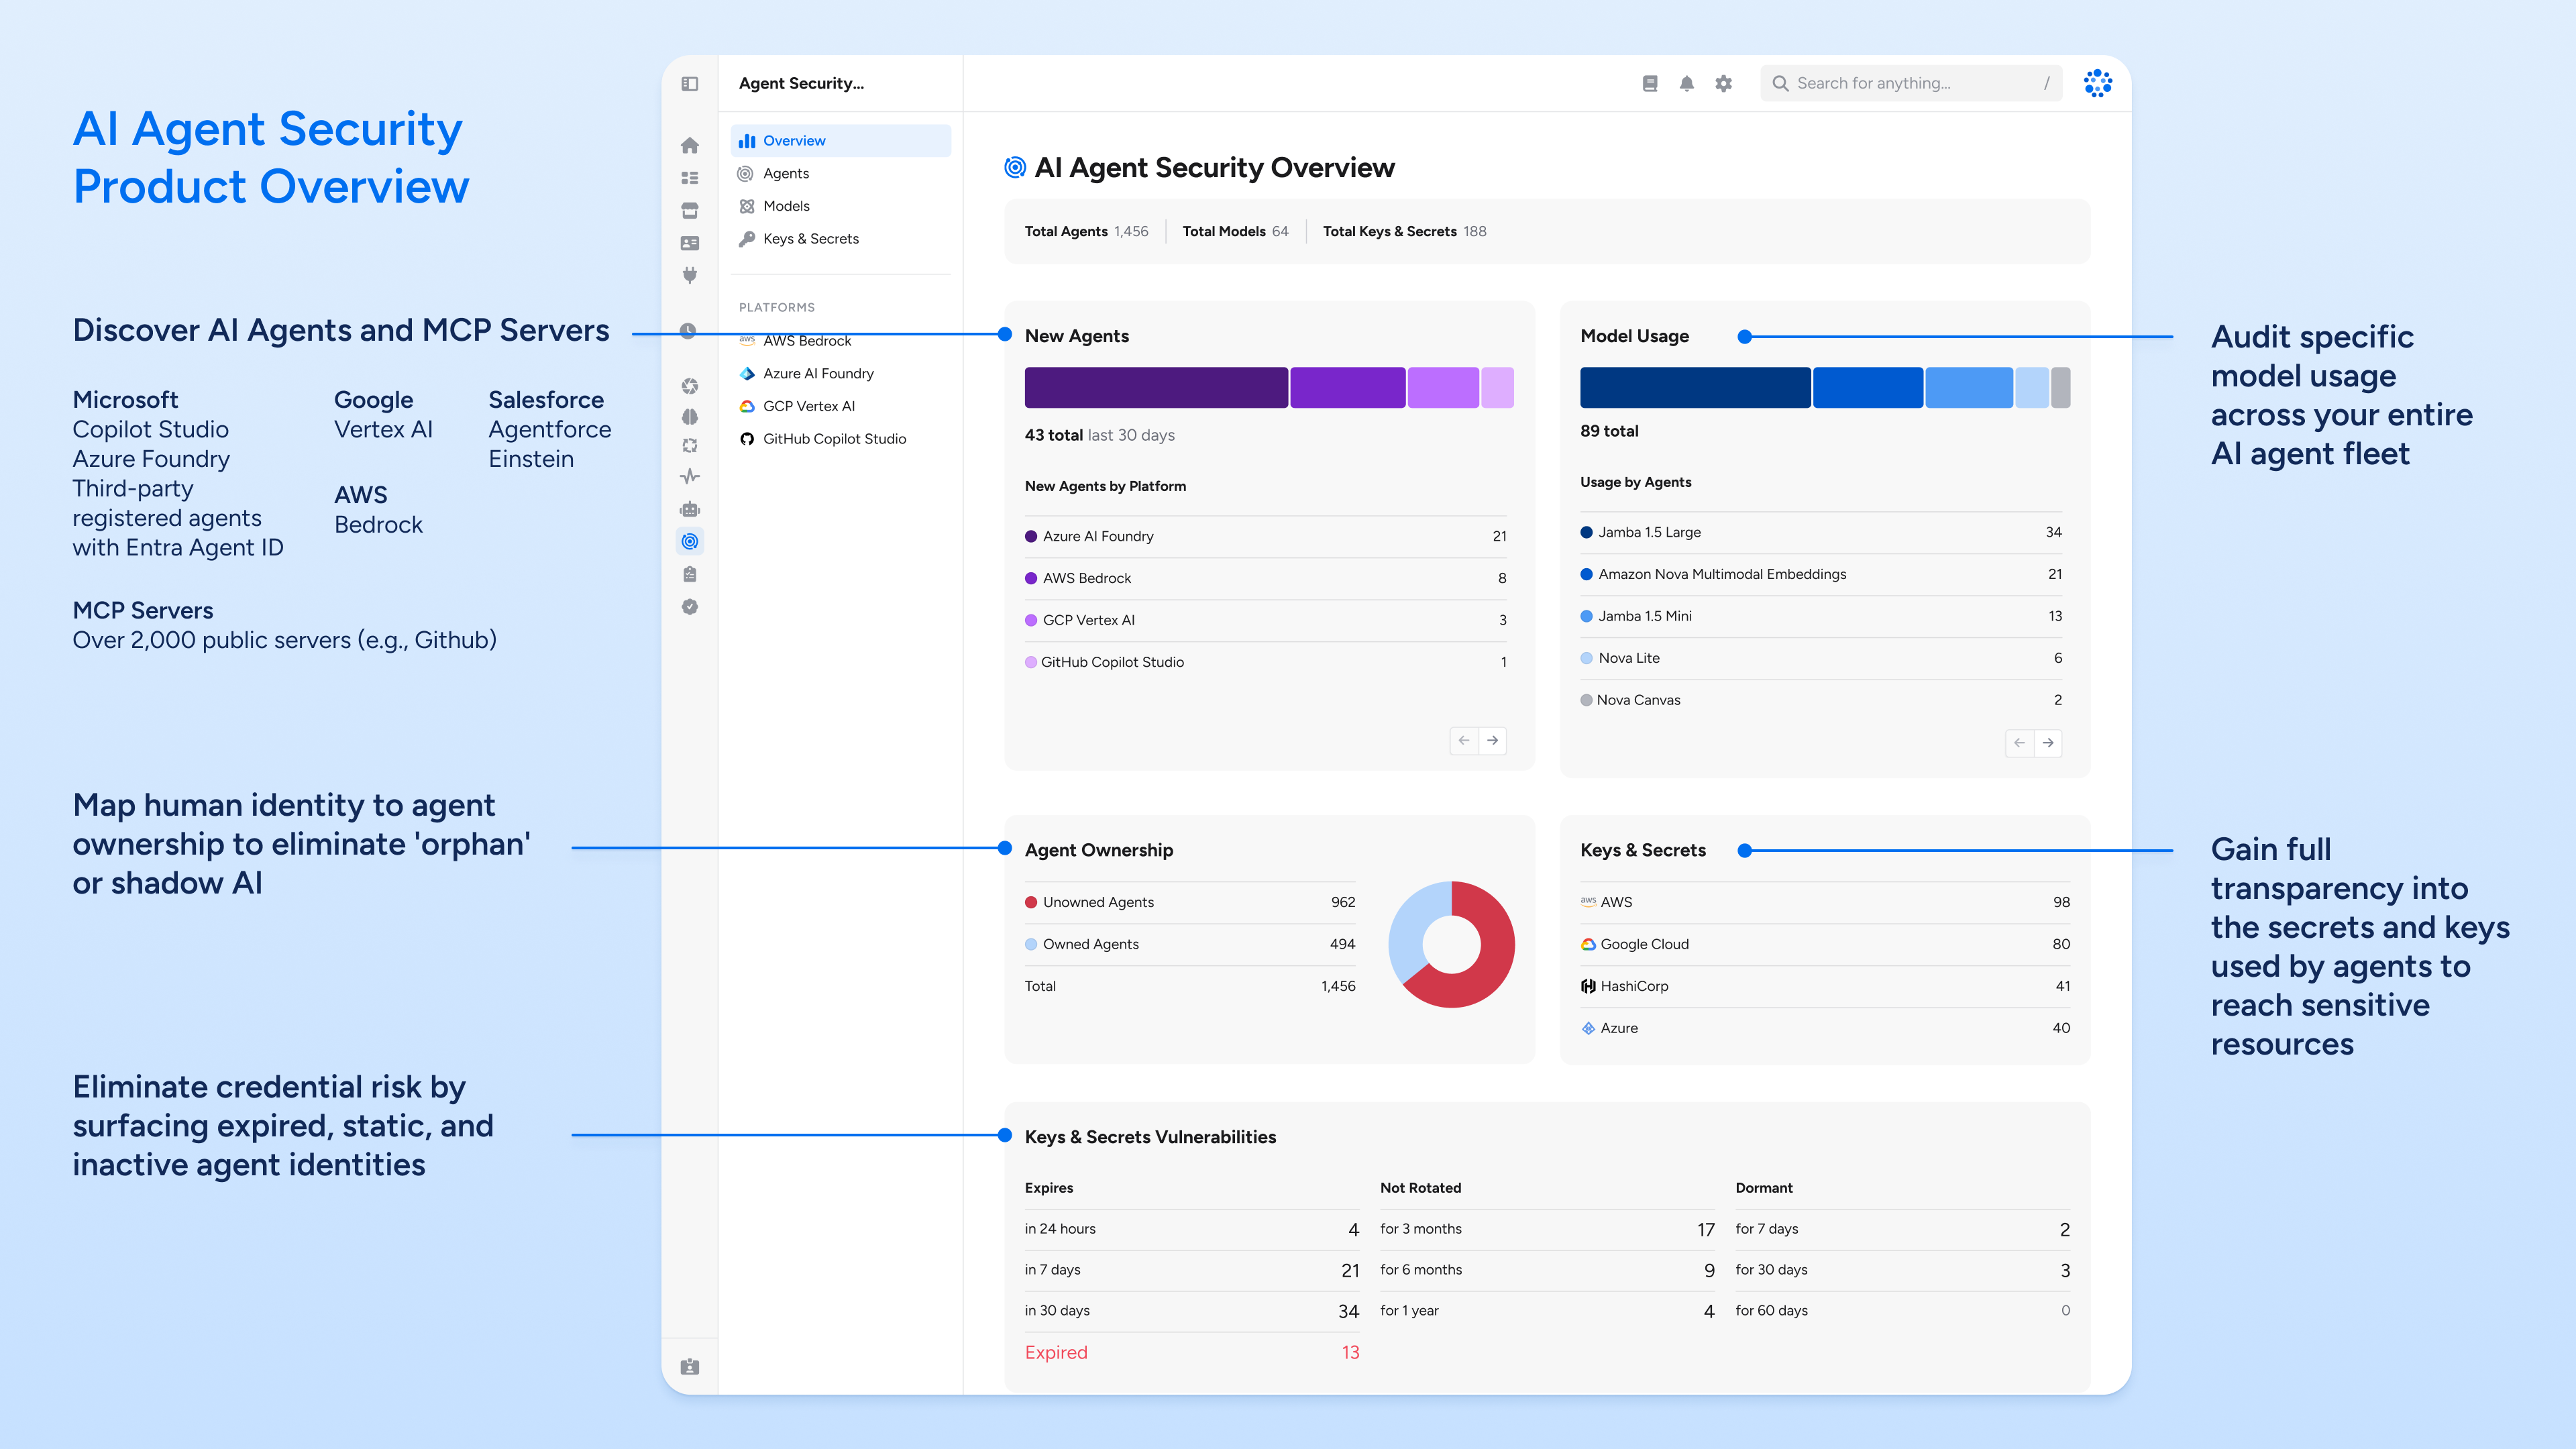Click the documentation book icon in header
This screenshot has width=2576, height=1449.
(x=1650, y=84)
